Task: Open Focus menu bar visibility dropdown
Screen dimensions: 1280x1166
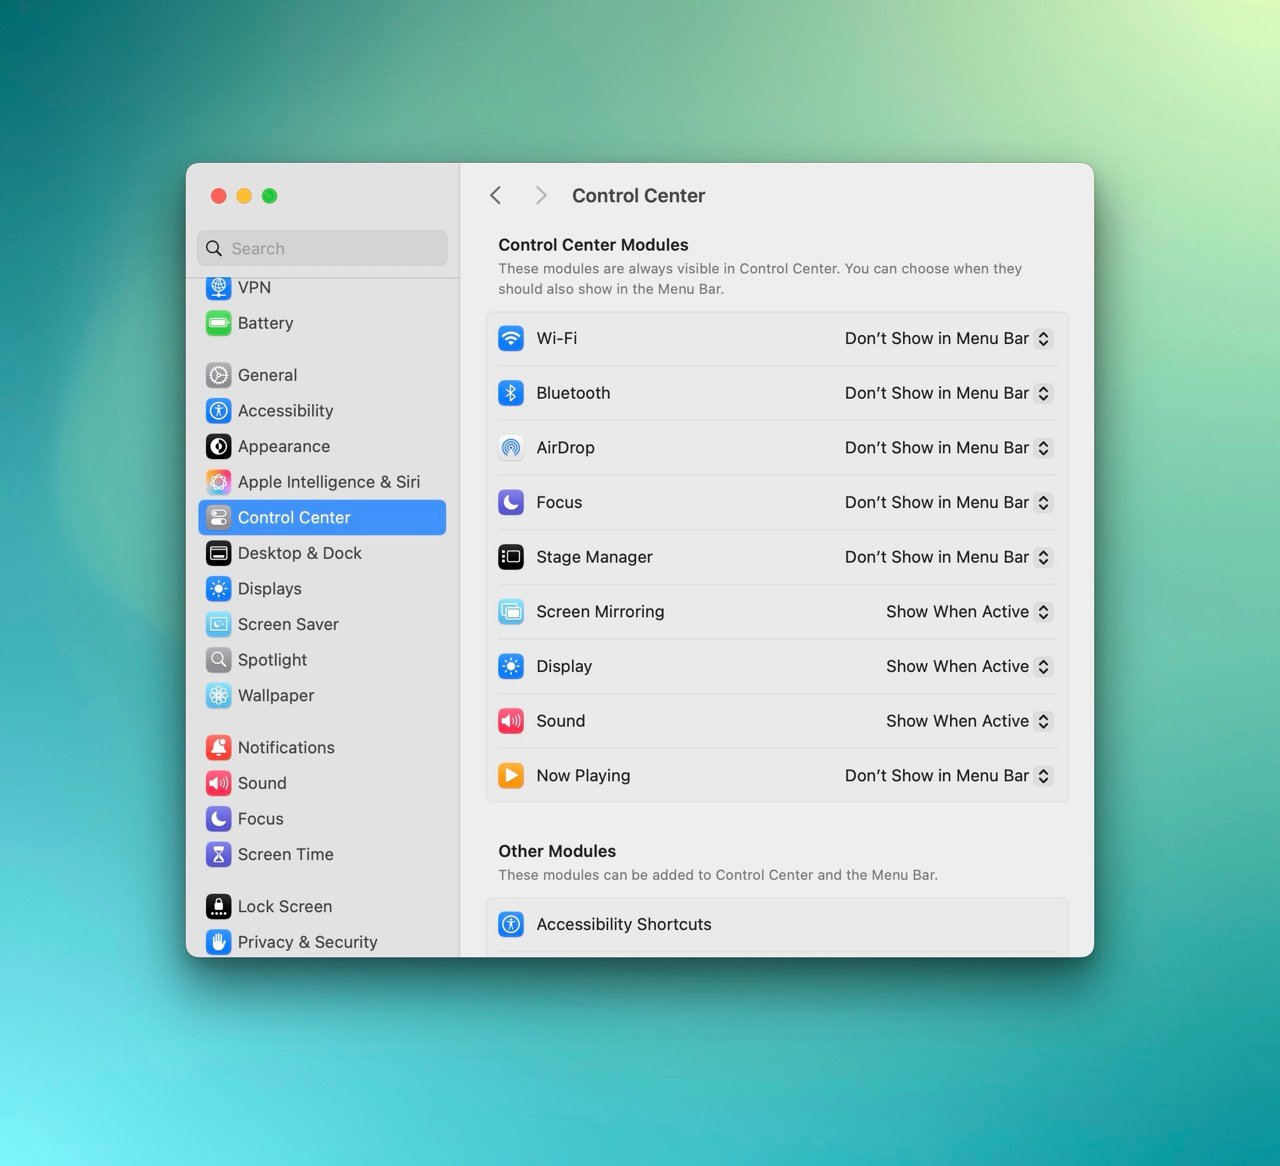Action: 948,502
